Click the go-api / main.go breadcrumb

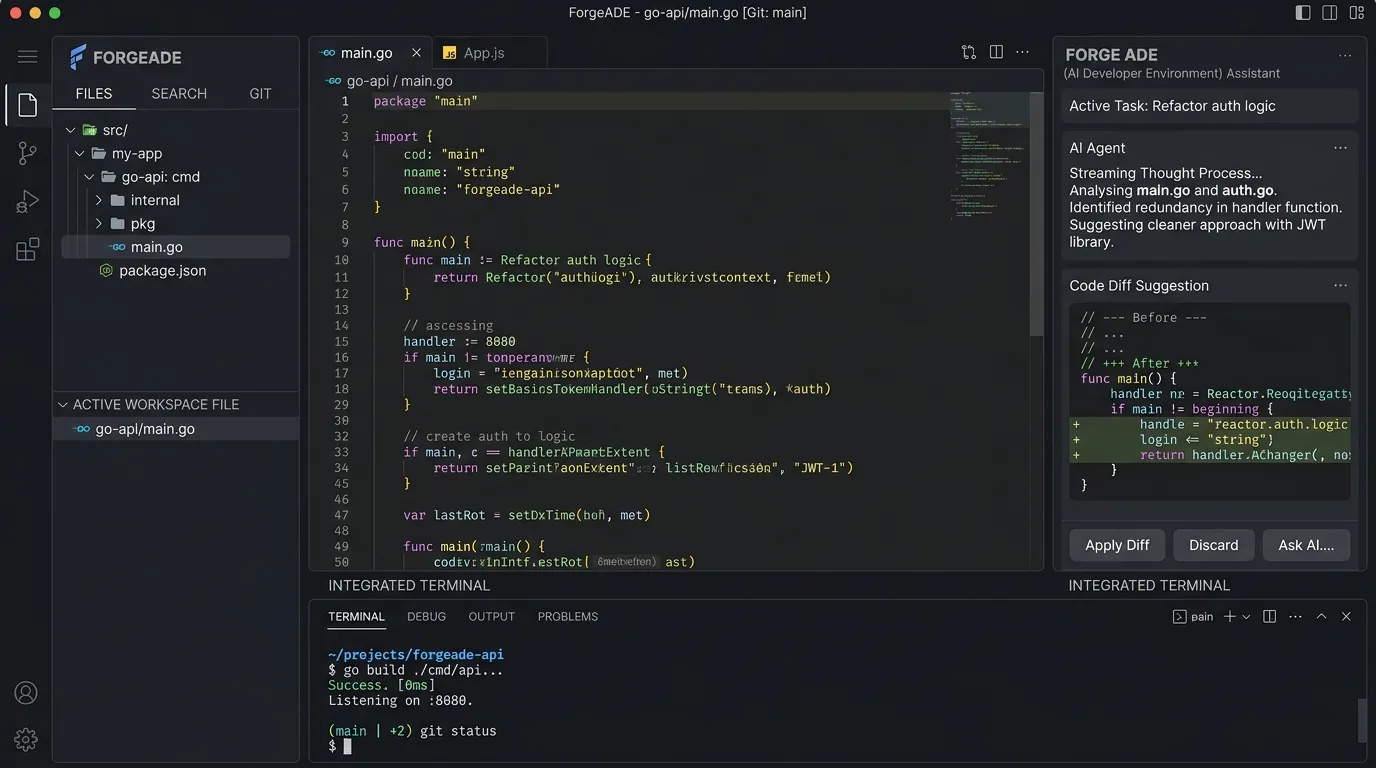(x=399, y=81)
